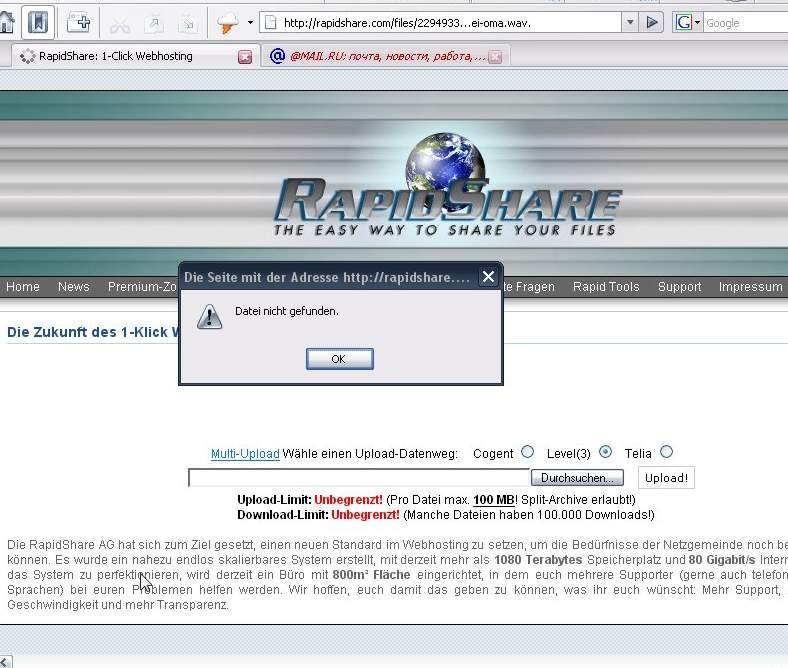Click heading 'Die Zukunft des 1-Klick'

coord(93,332)
